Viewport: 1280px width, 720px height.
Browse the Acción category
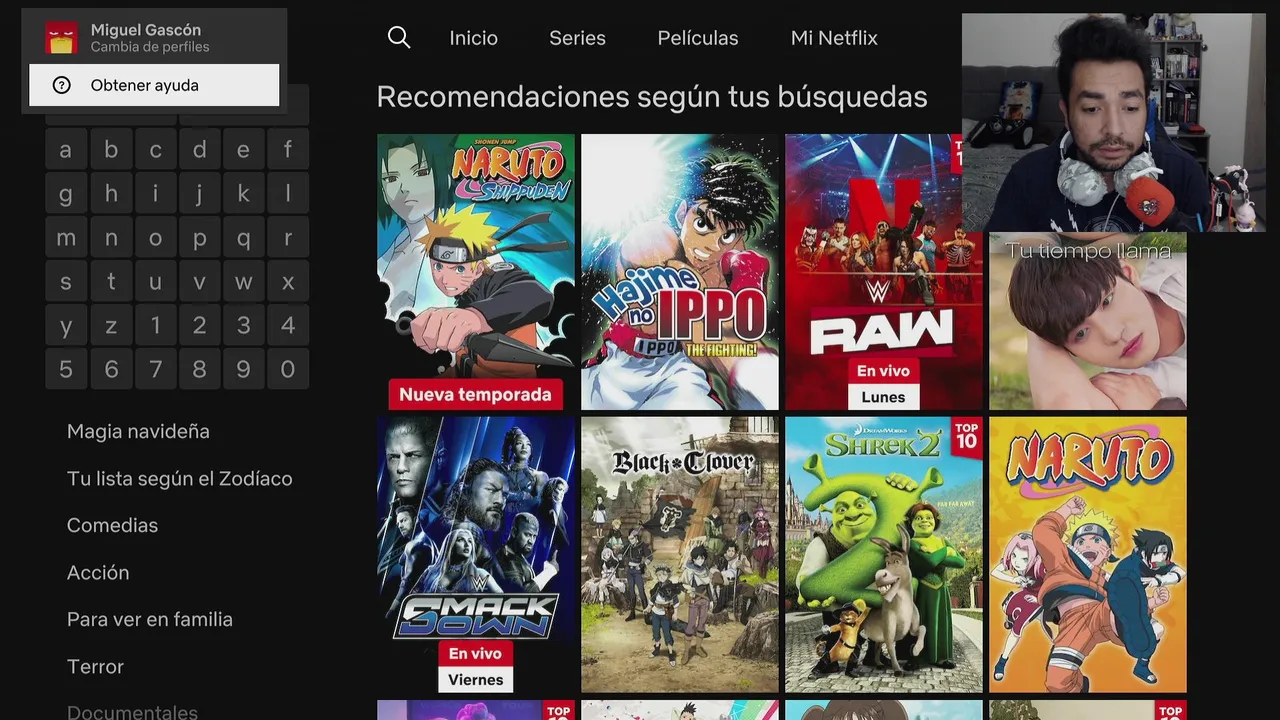click(x=98, y=572)
